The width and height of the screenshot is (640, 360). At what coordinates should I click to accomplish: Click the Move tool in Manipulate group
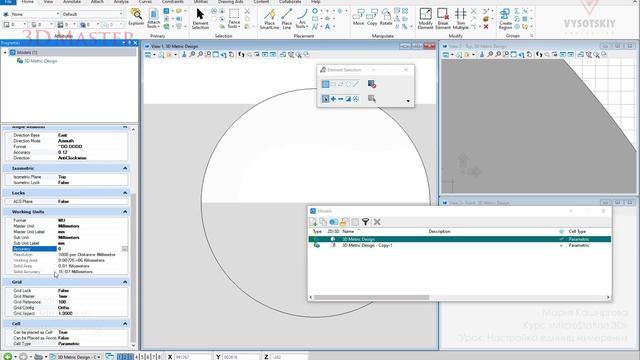tap(358, 17)
